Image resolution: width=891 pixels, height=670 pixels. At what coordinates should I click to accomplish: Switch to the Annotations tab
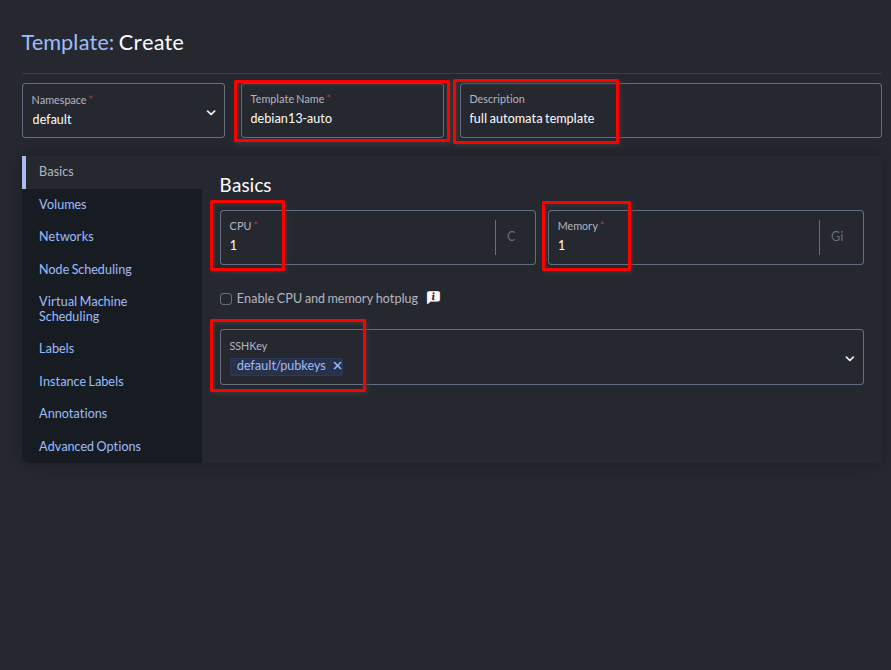click(73, 414)
